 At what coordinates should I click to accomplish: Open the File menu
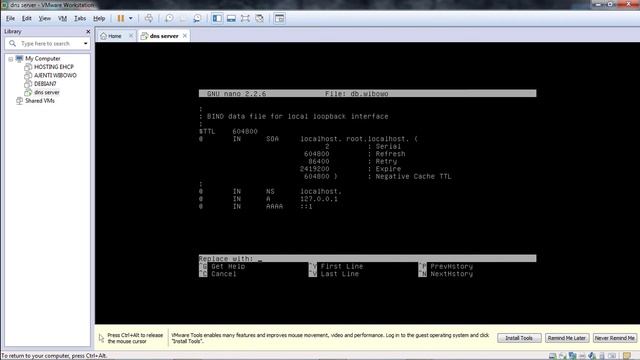pos(10,18)
